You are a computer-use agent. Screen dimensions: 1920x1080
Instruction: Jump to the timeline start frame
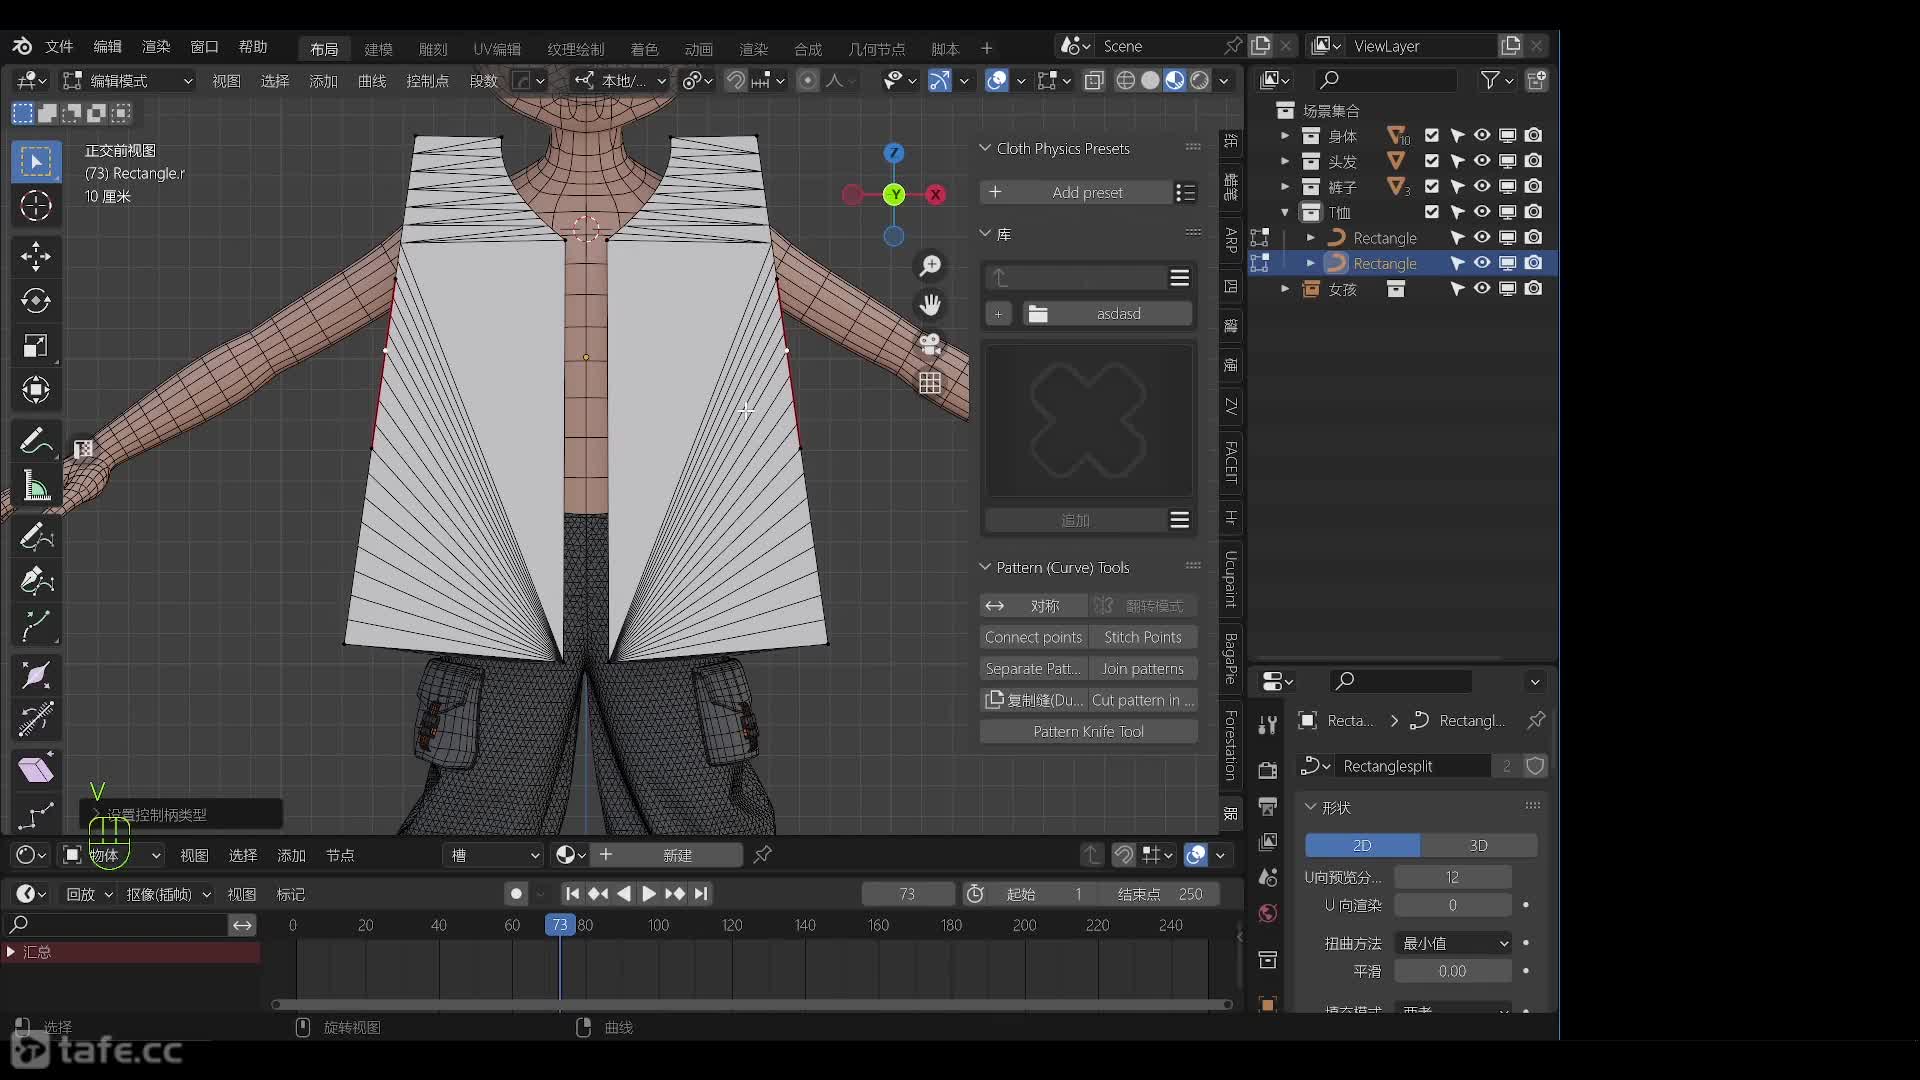pyautogui.click(x=572, y=894)
